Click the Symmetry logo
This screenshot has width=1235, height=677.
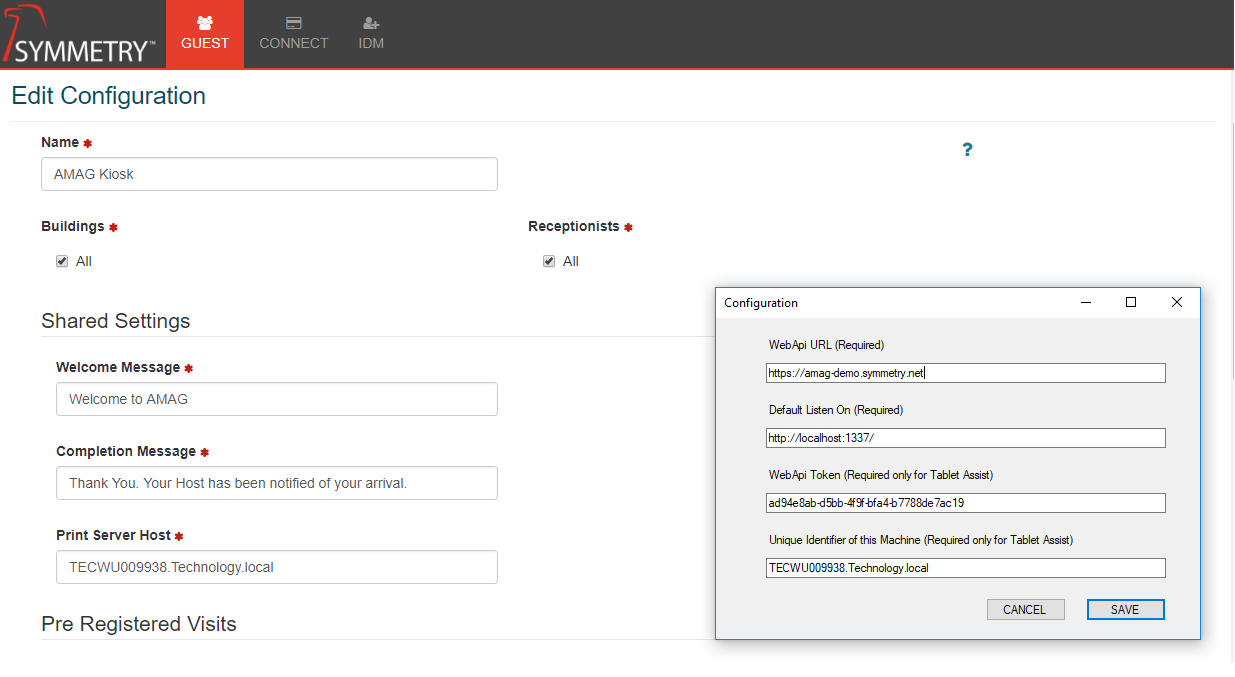pyautogui.click(x=80, y=34)
